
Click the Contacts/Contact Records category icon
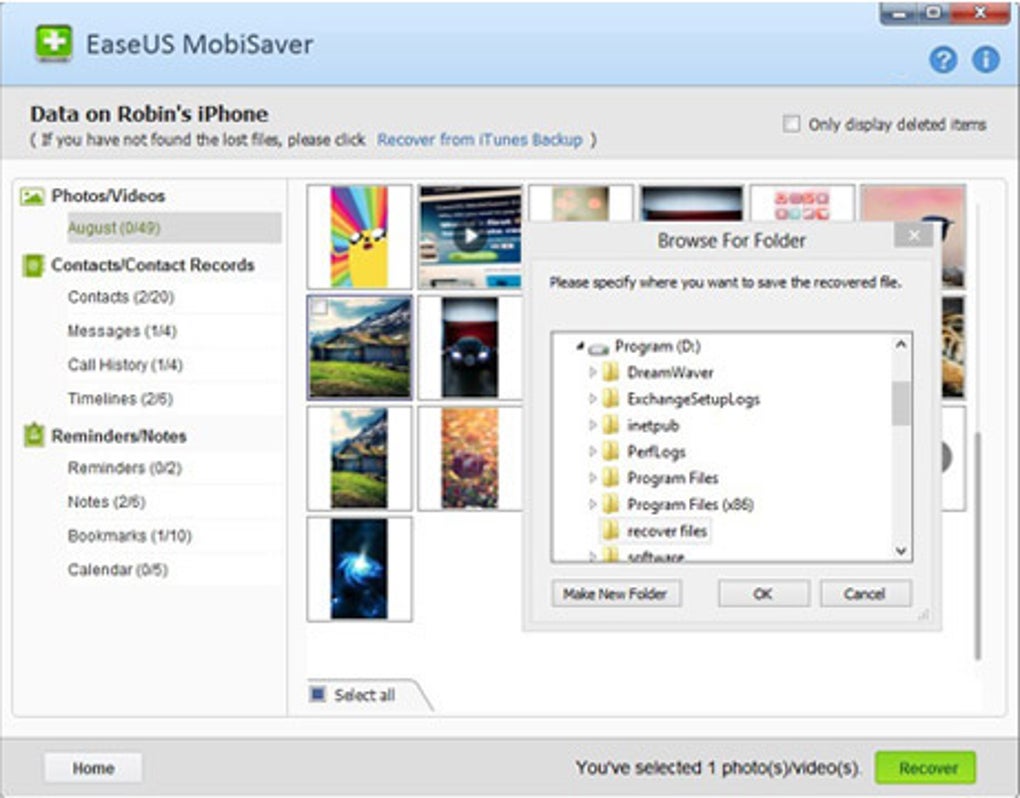[x=33, y=265]
